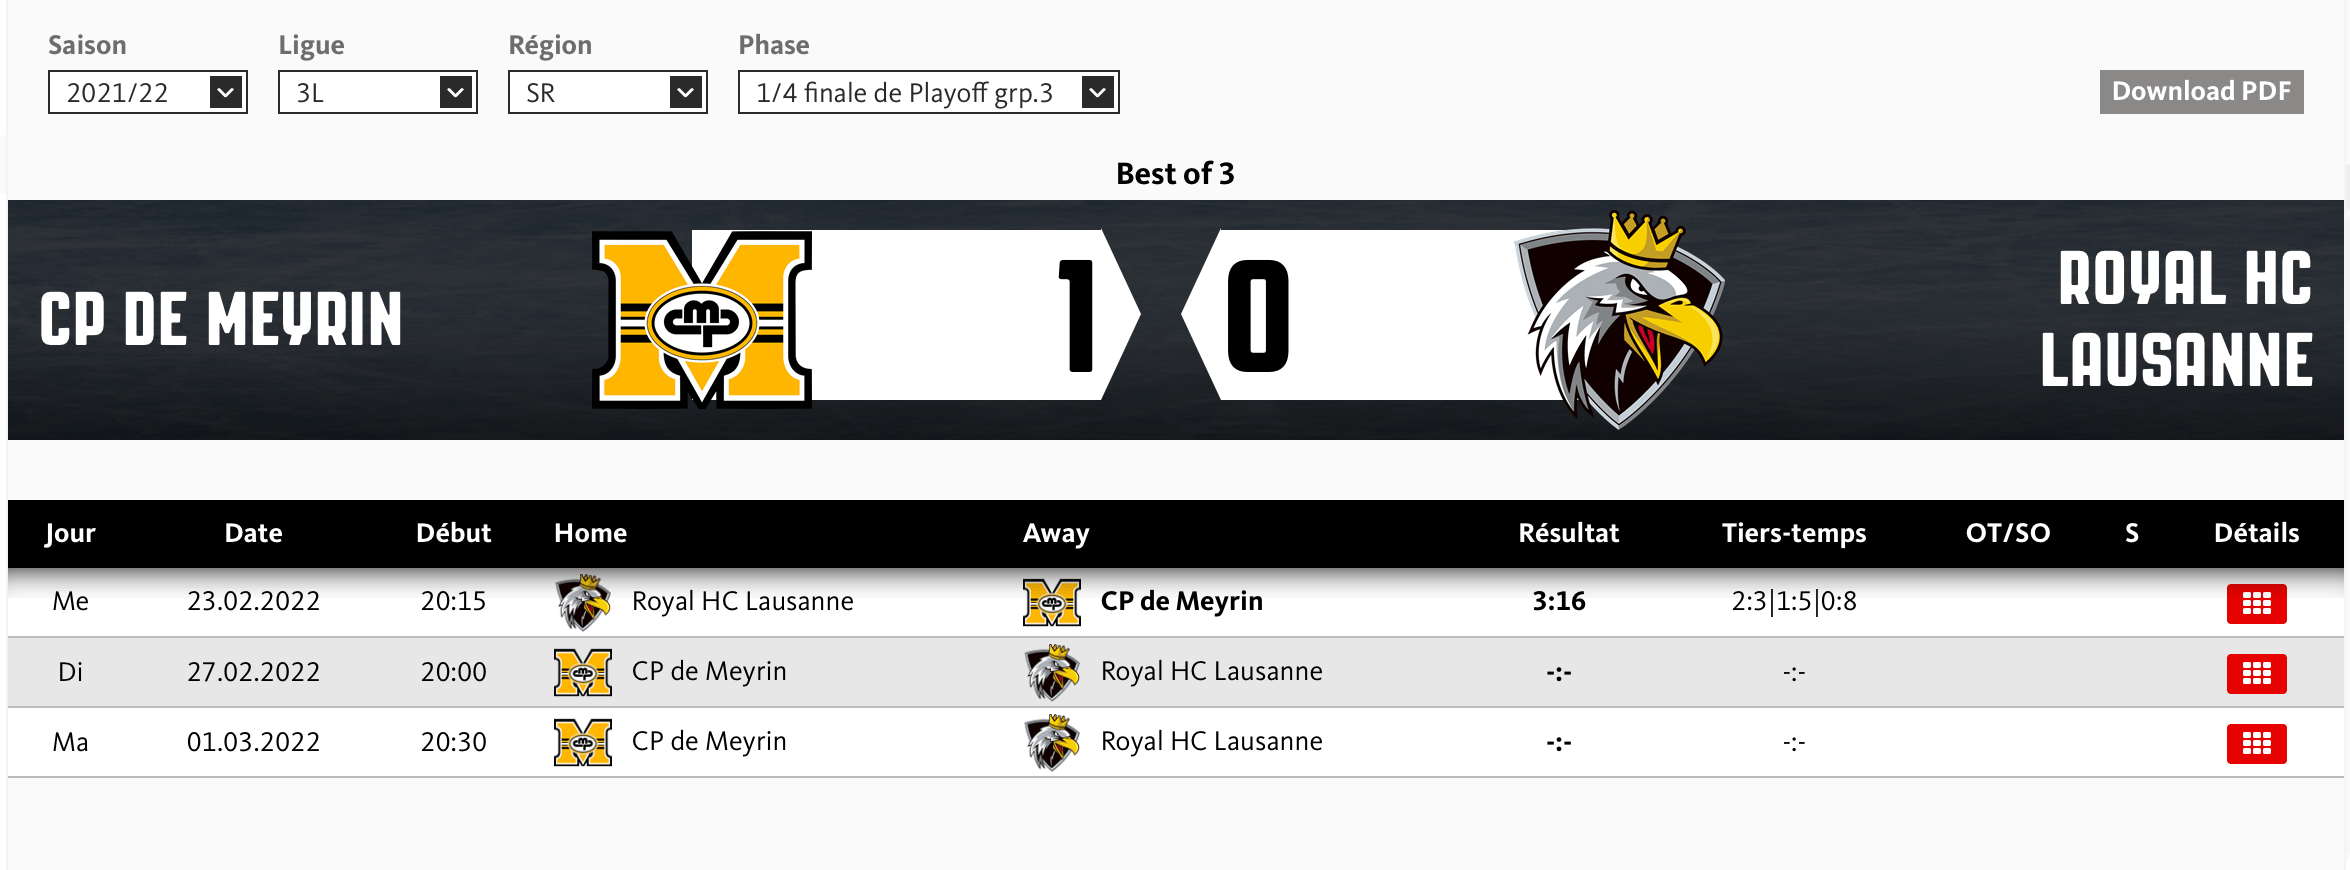Open the Saison 2021/22 dropdown
This screenshot has height=870, width=2350.
(148, 93)
